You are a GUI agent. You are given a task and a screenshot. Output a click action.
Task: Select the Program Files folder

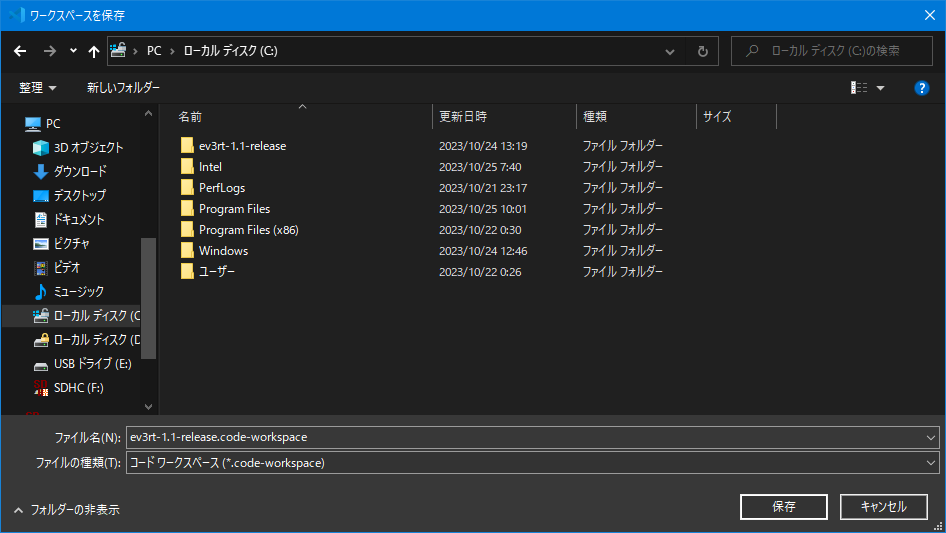[x=235, y=209]
